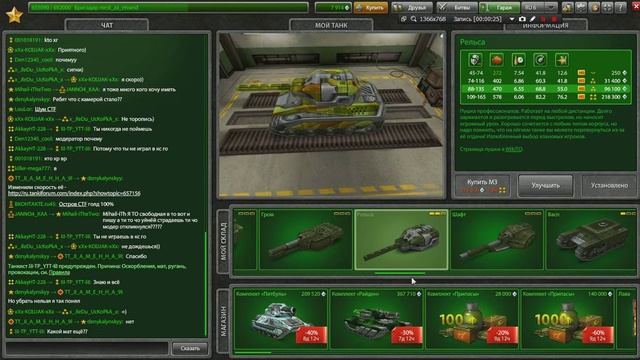Click the МАГАЗИН vertical tab
The height and width of the screenshot is (360, 640).
(x=223, y=321)
